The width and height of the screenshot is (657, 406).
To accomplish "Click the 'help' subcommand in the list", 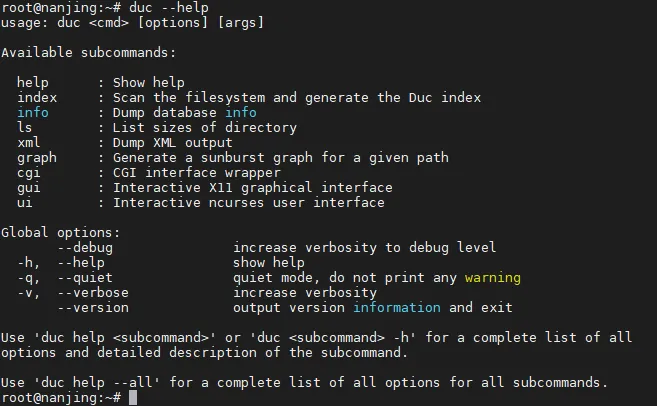I will [33, 83].
